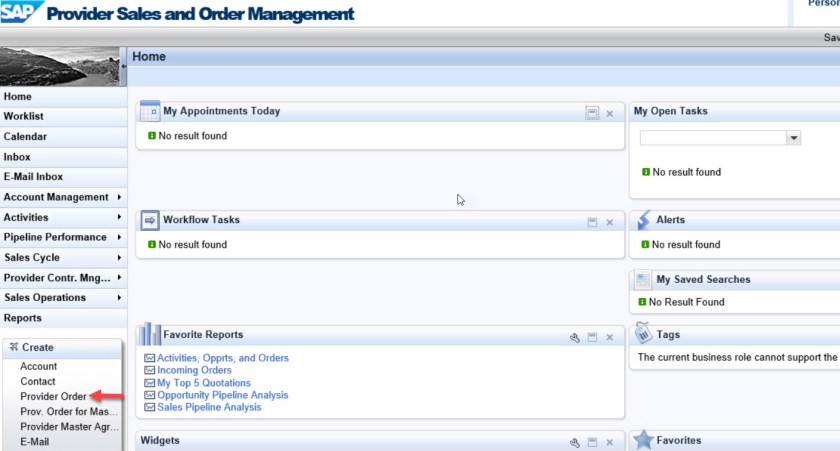840x451 pixels.
Task: Click the Favorite Reports bar chart icon
Action: 149,334
